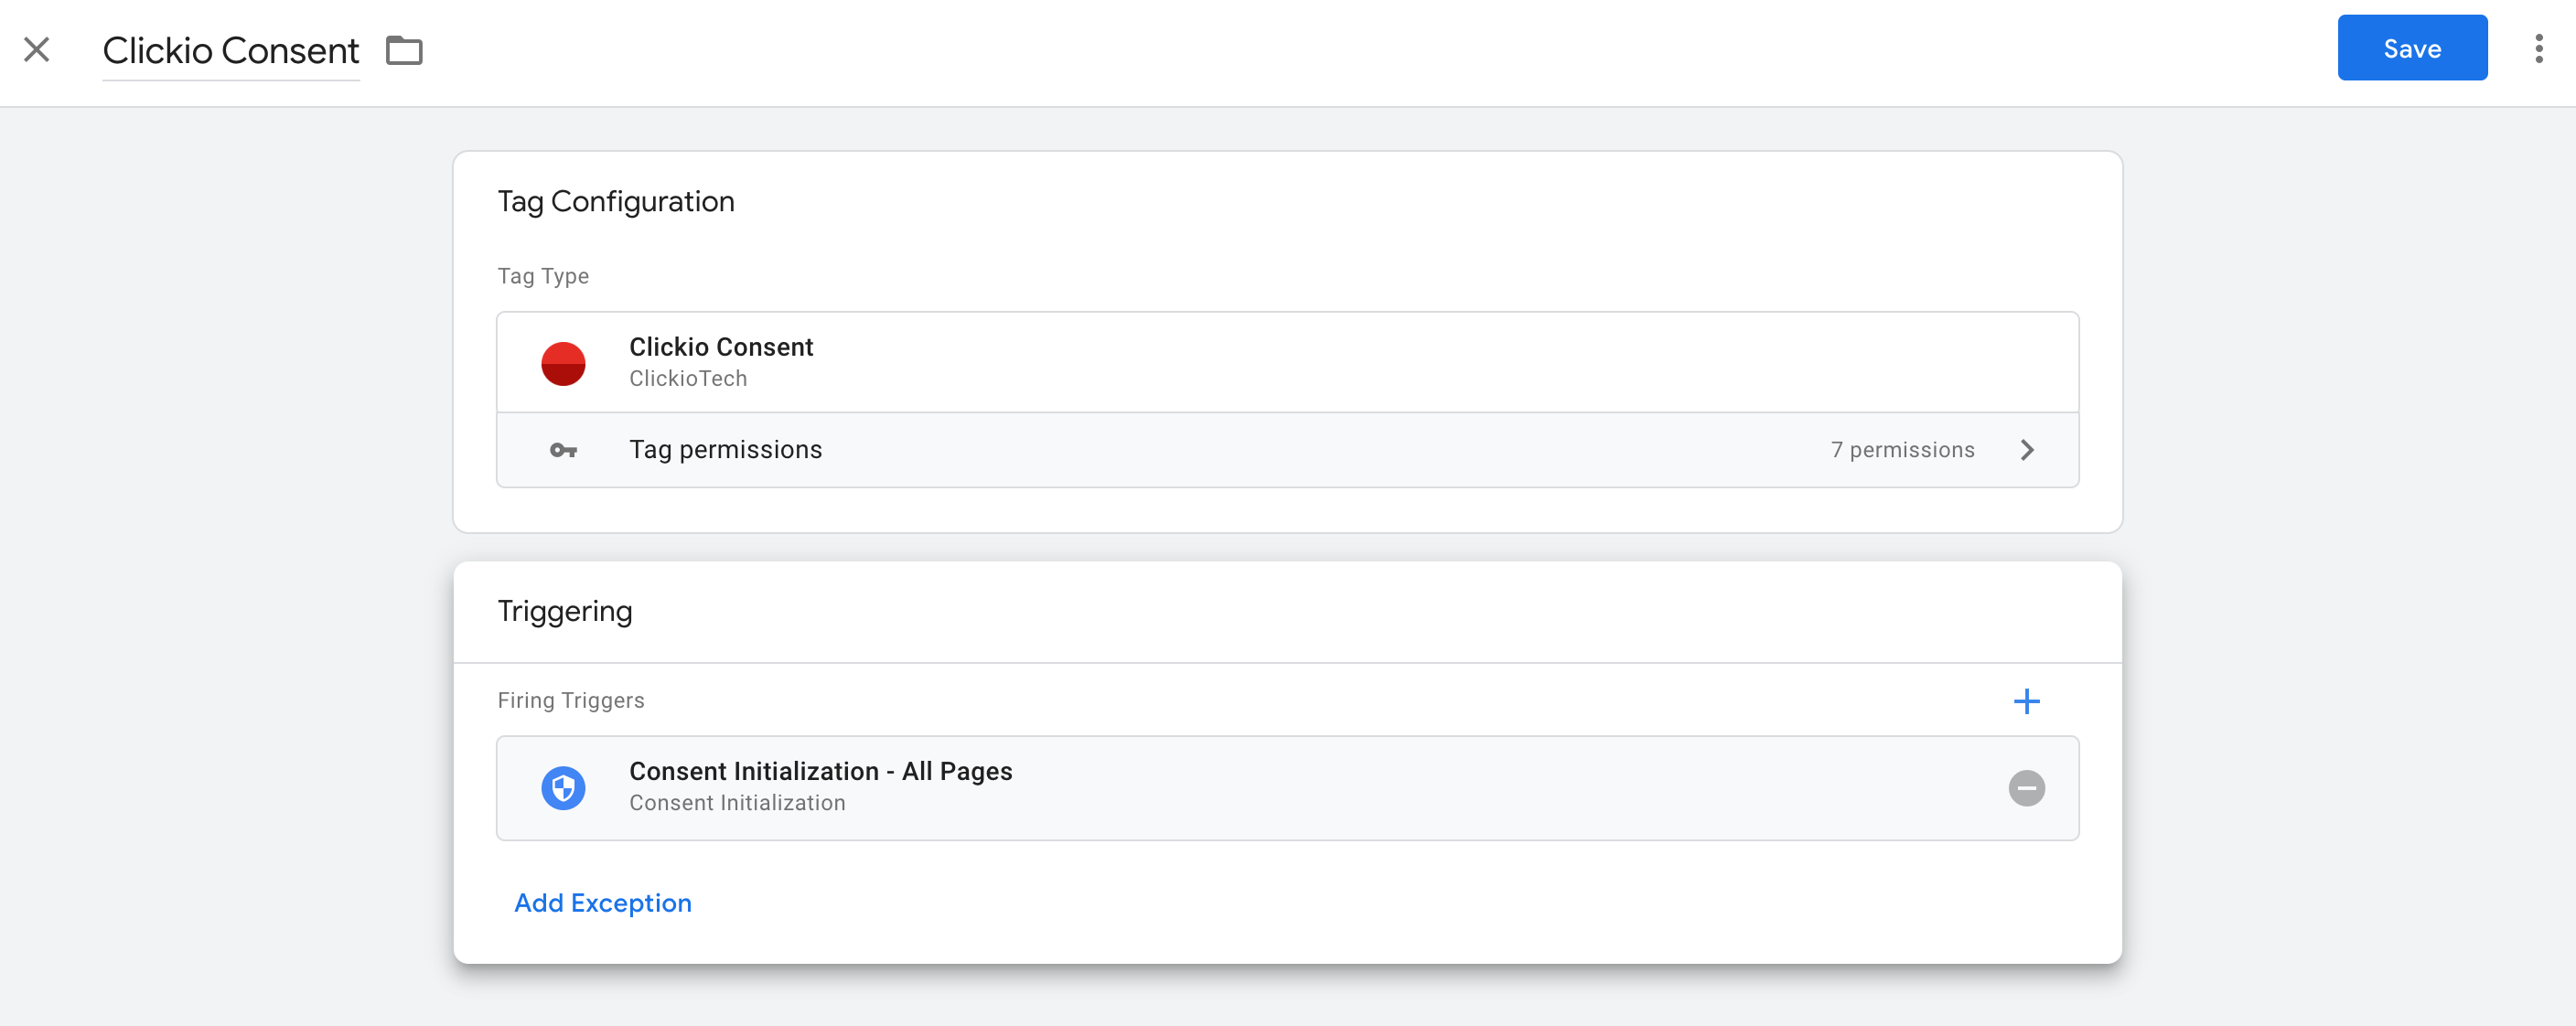Viewport: 2576px width, 1026px height.
Task: Click the Firing Triggers label
Action: (x=570, y=700)
